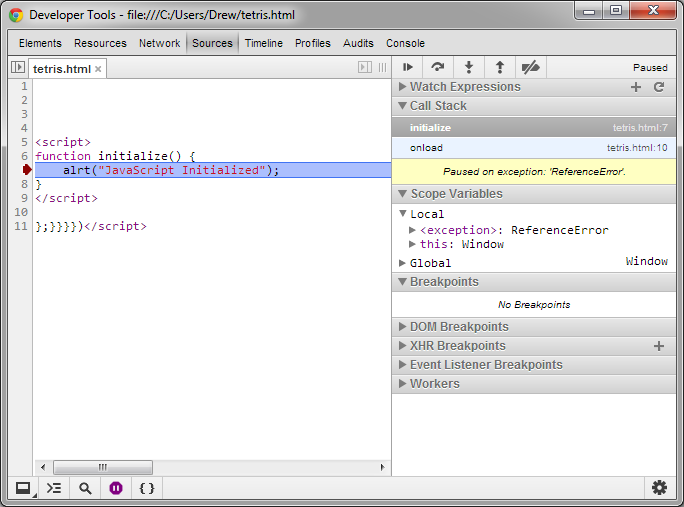Switch to the Network panel
Screen dimensions: 684x507
tap(159, 43)
